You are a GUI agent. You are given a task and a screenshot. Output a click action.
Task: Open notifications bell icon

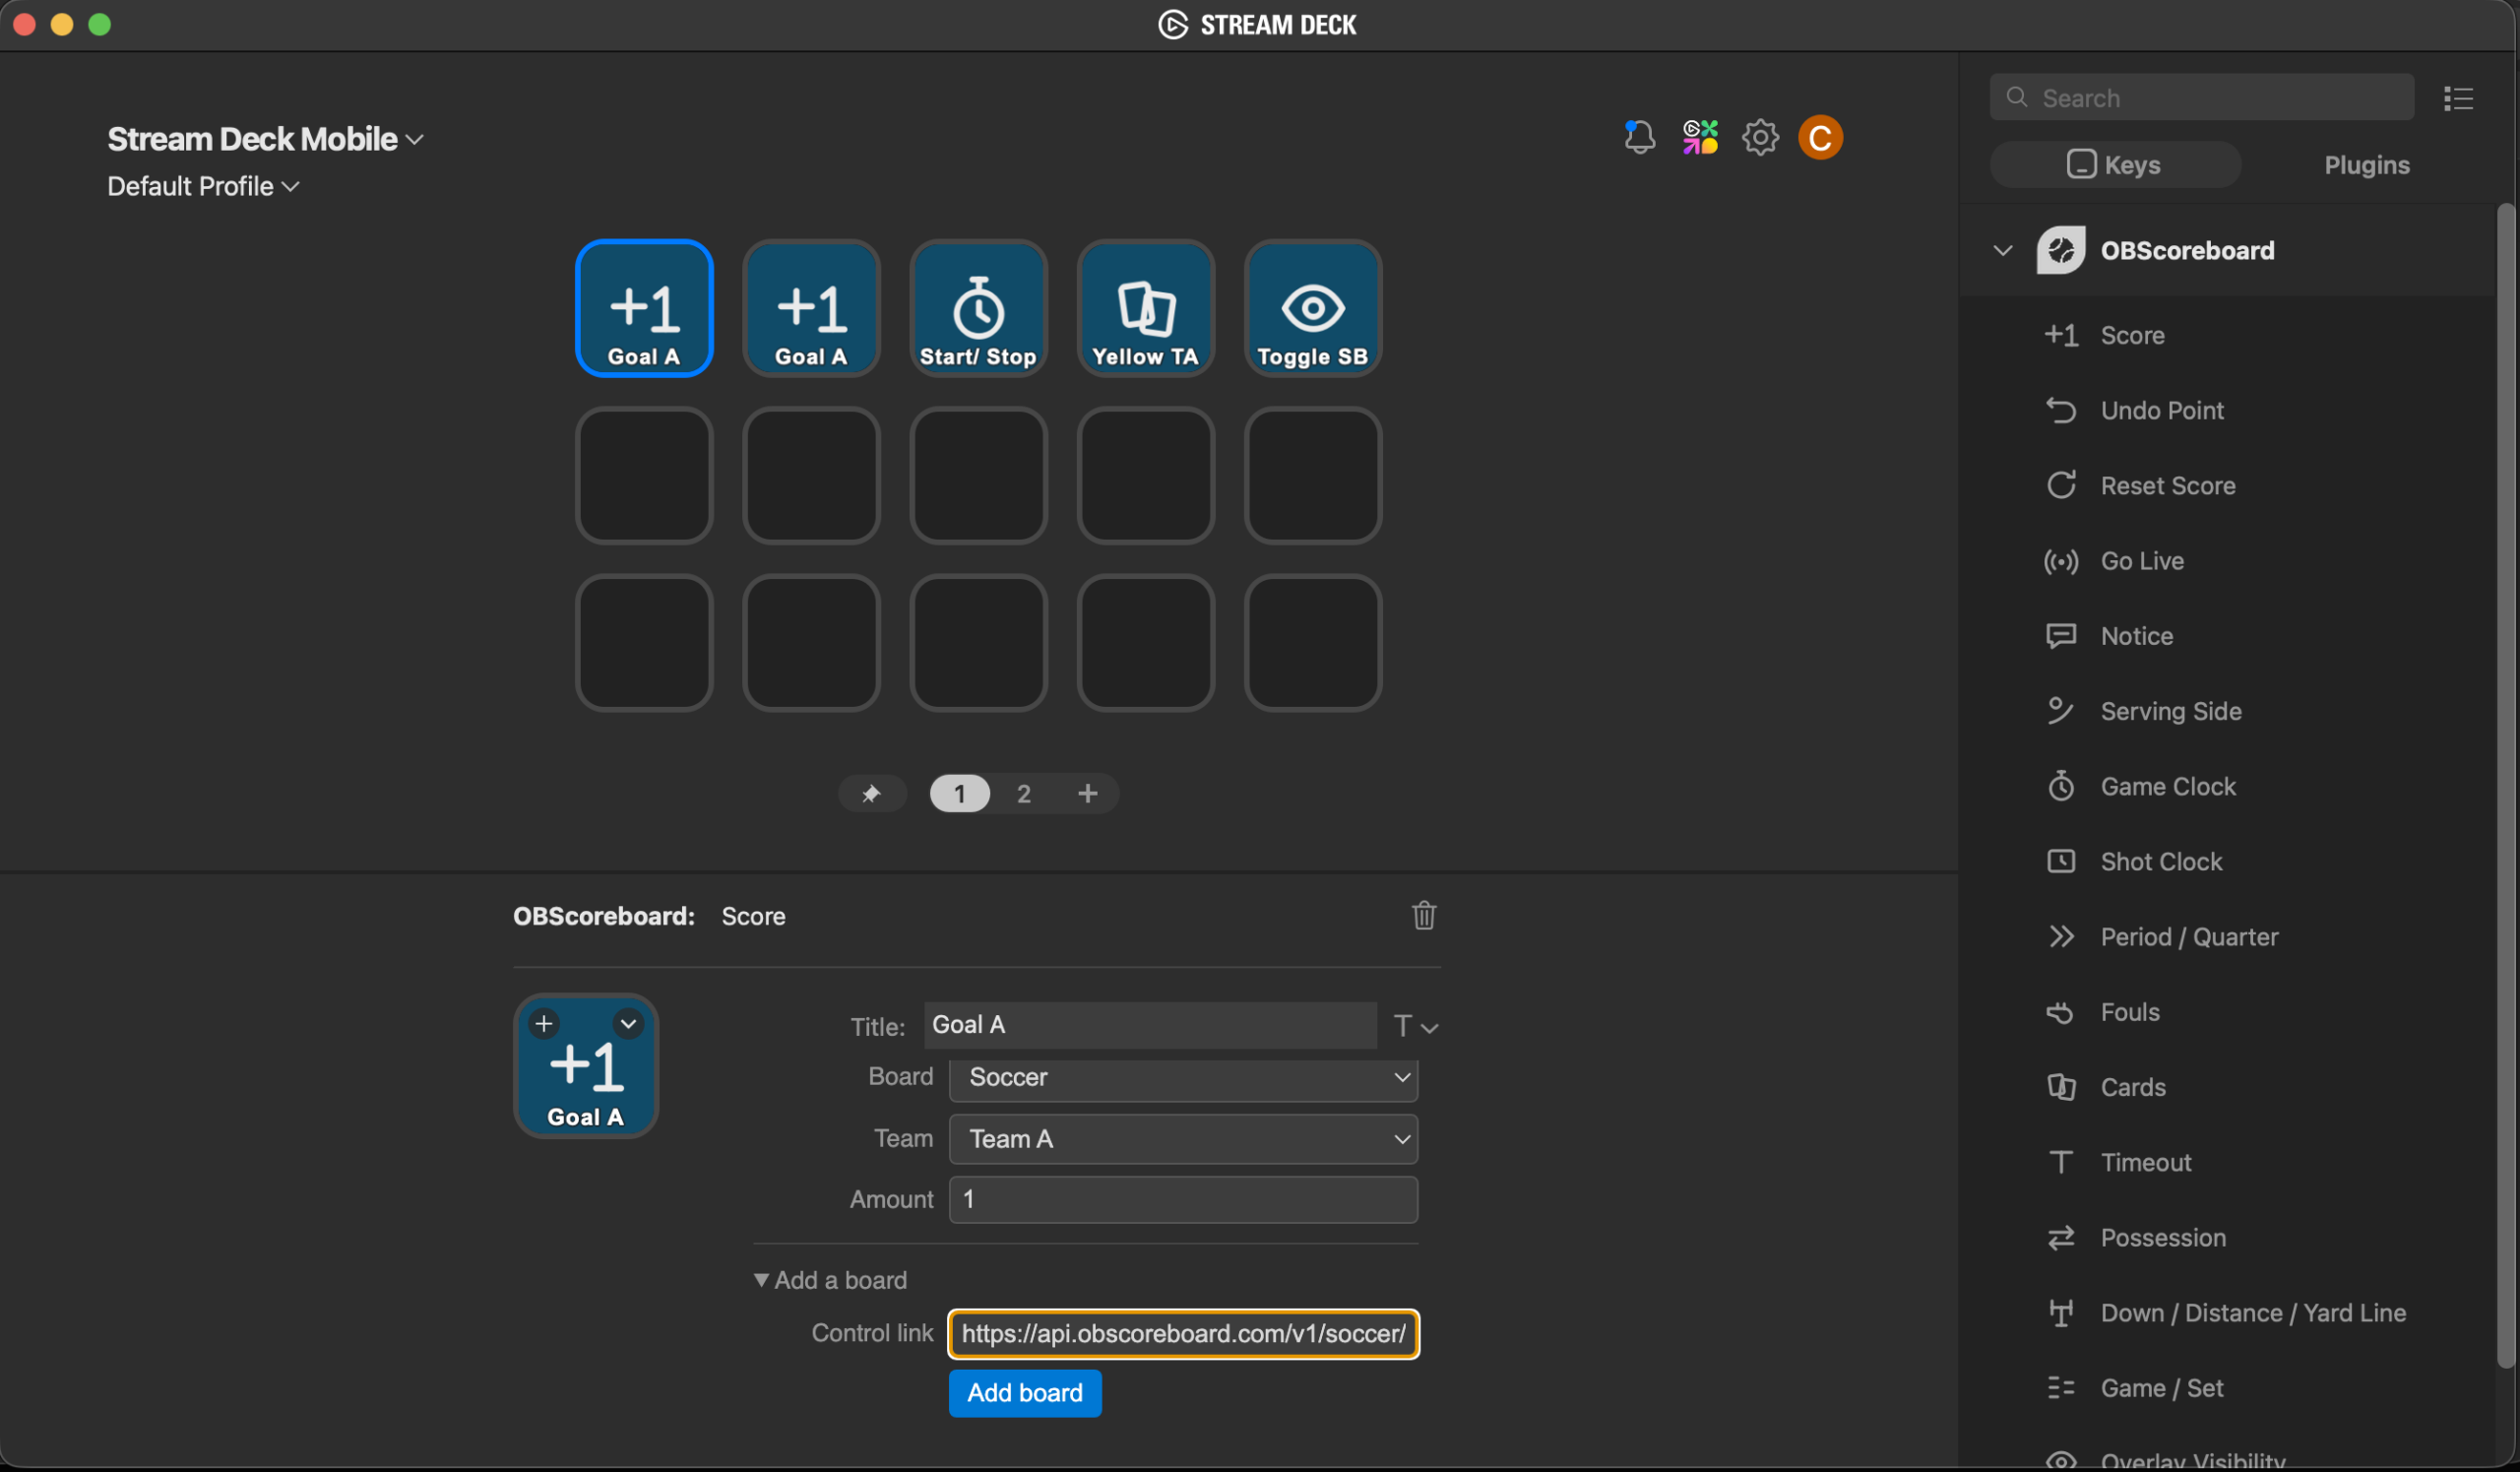pyautogui.click(x=1639, y=137)
